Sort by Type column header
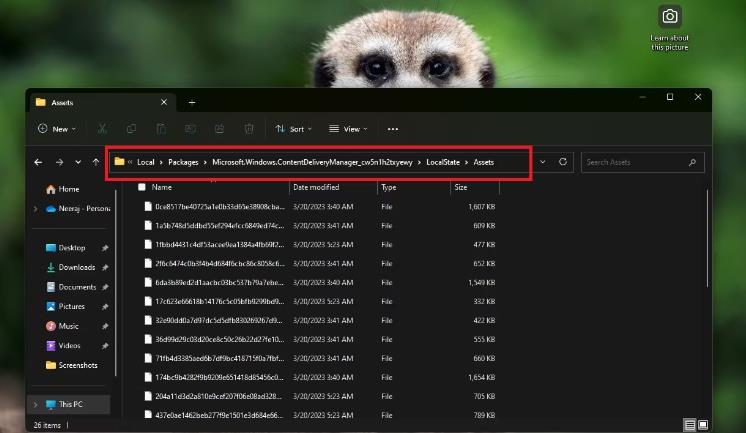Viewport: 746px width, 433px height. [389, 187]
